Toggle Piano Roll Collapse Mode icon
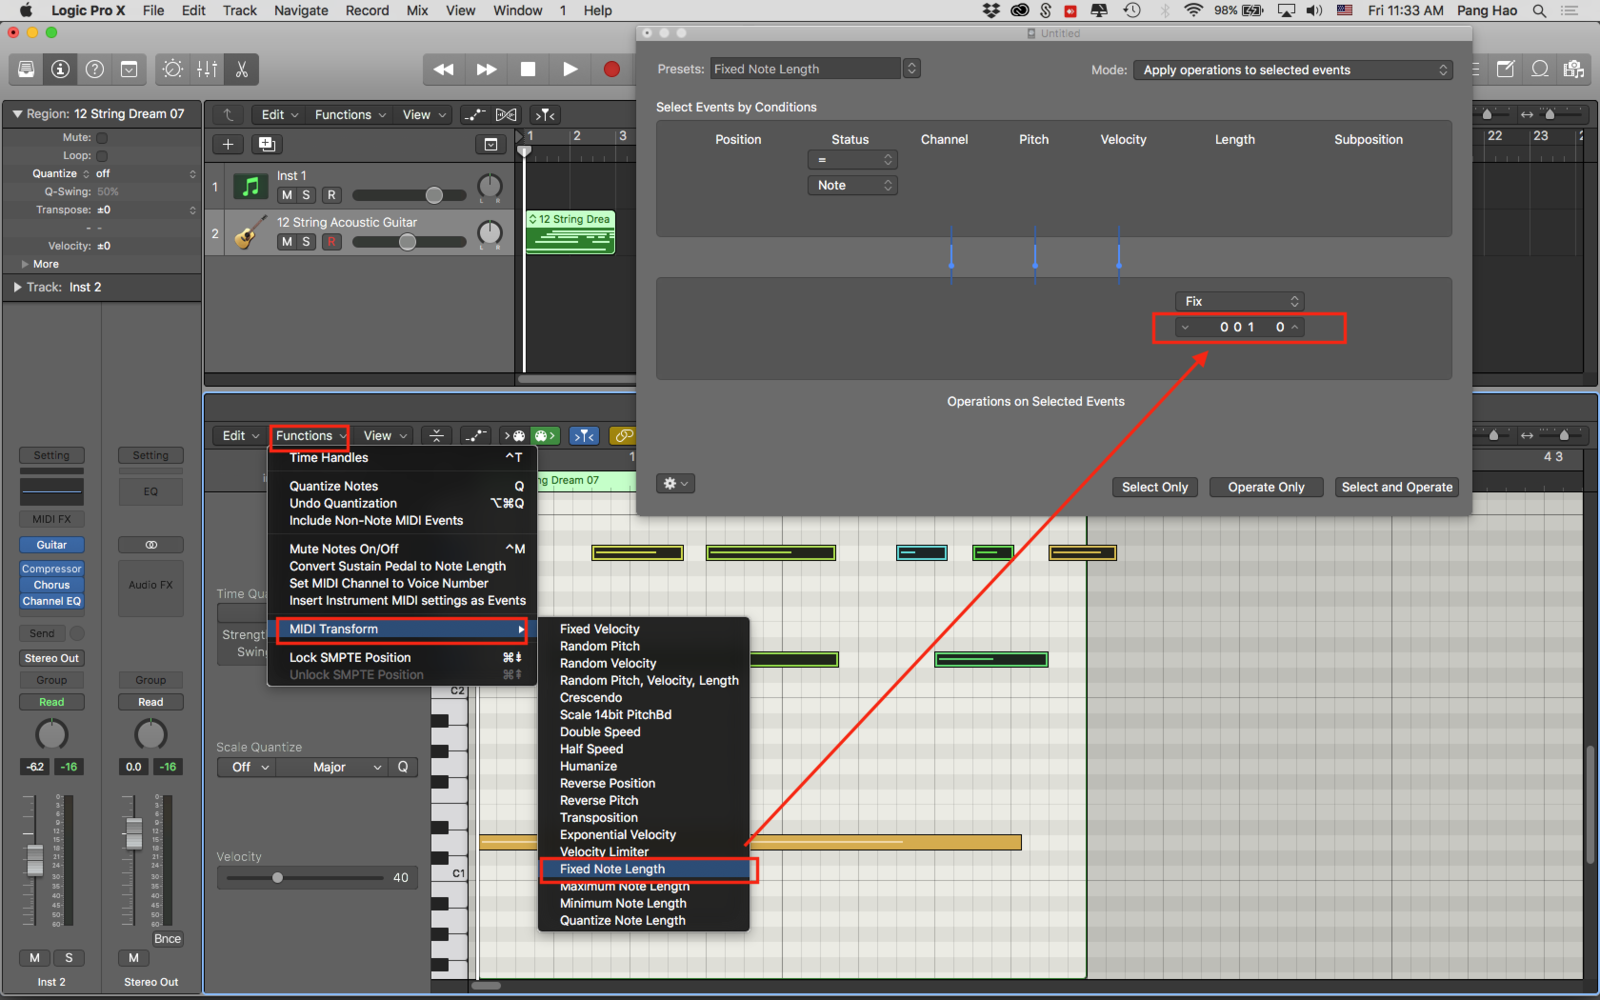1600x1000 pixels. tap(437, 436)
